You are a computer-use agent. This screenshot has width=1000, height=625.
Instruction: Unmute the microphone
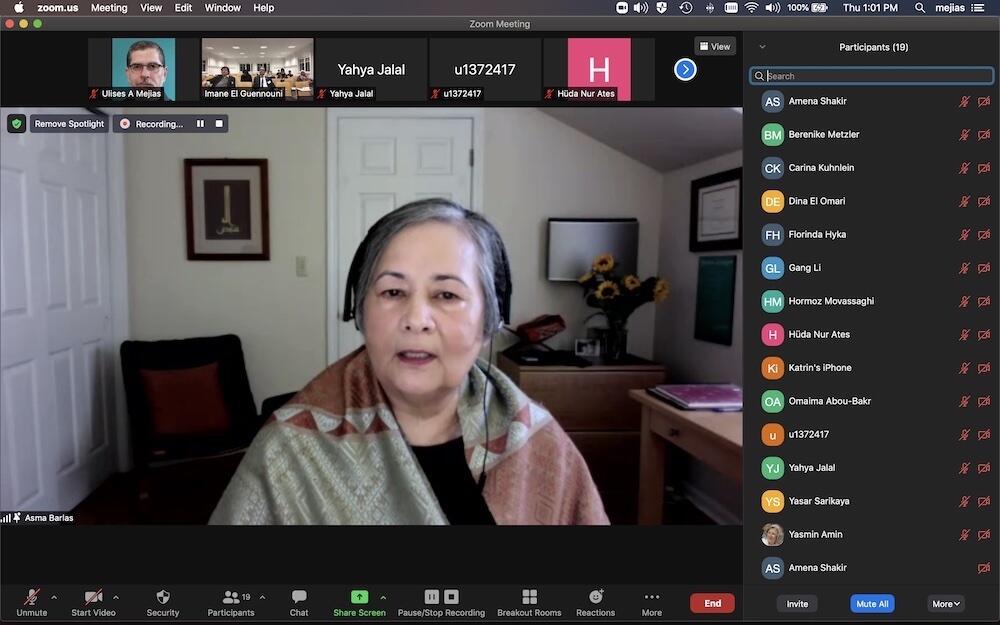pyautogui.click(x=31, y=597)
